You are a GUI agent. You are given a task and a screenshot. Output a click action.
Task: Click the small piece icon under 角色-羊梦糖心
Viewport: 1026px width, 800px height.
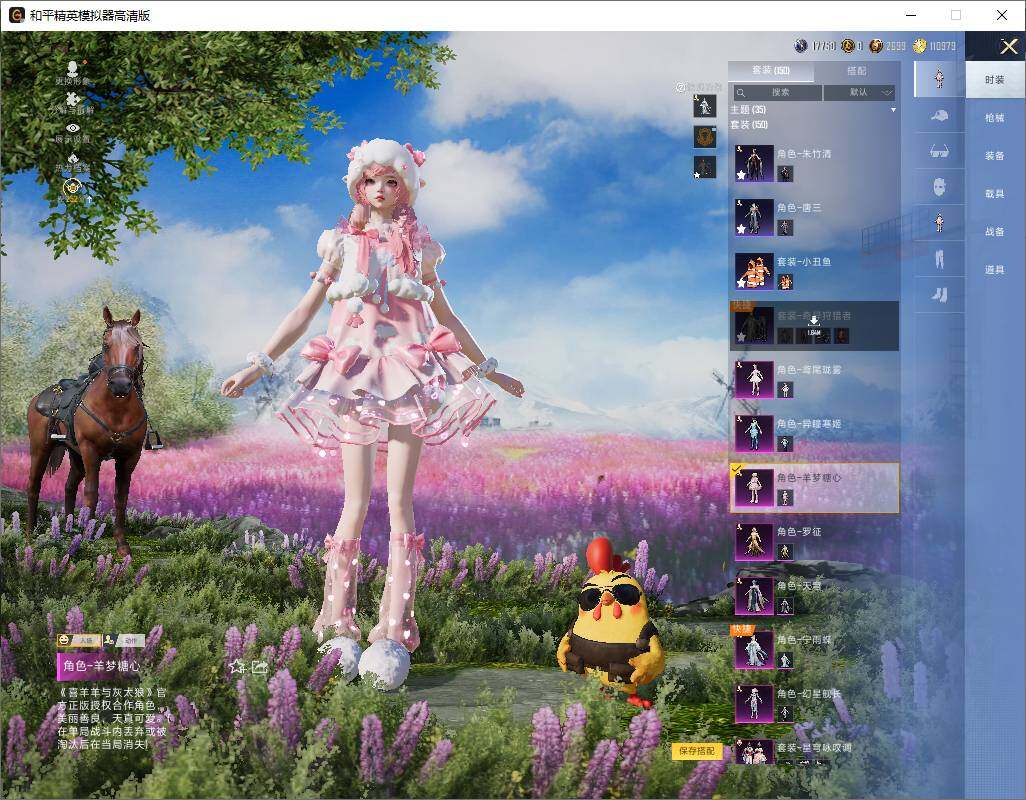pos(785,498)
